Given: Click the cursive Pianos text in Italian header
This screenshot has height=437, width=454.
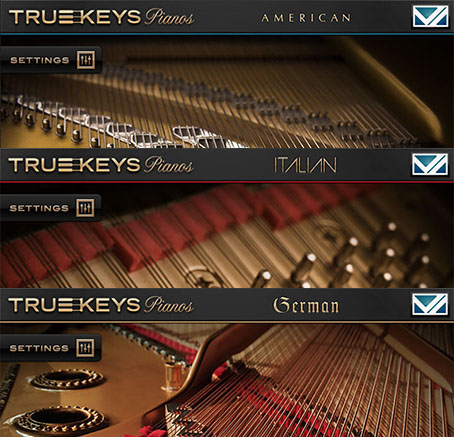Looking at the screenshot, I should 169,165.
